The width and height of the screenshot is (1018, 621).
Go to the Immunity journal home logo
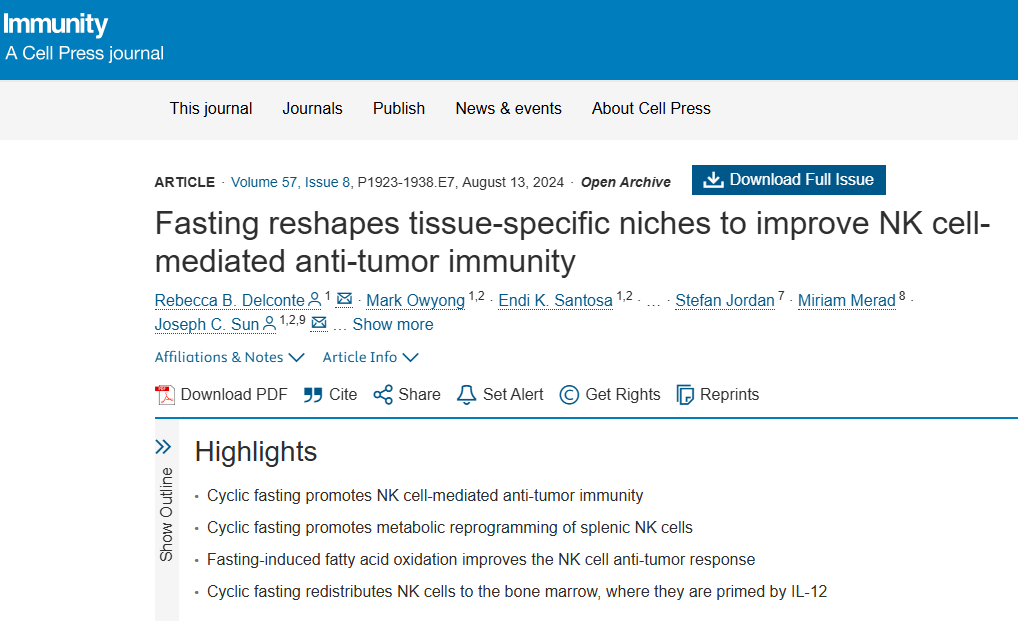[x=56, y=24]
